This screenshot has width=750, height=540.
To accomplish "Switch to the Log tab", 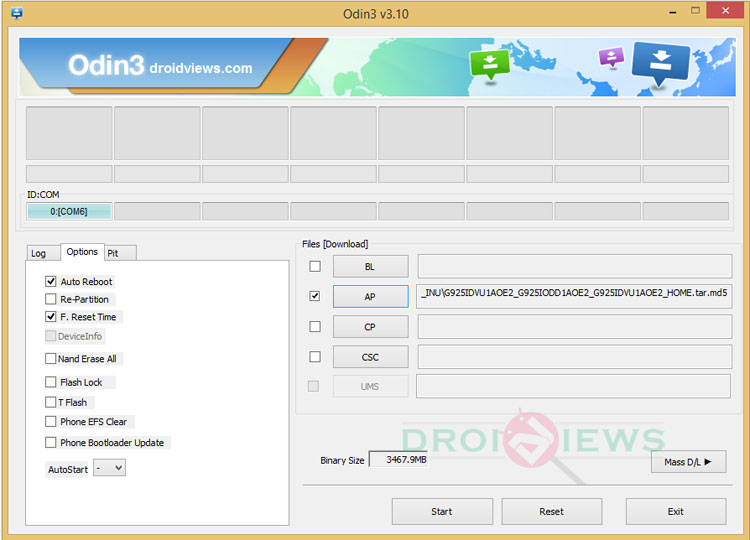I will tap(43, 253).
